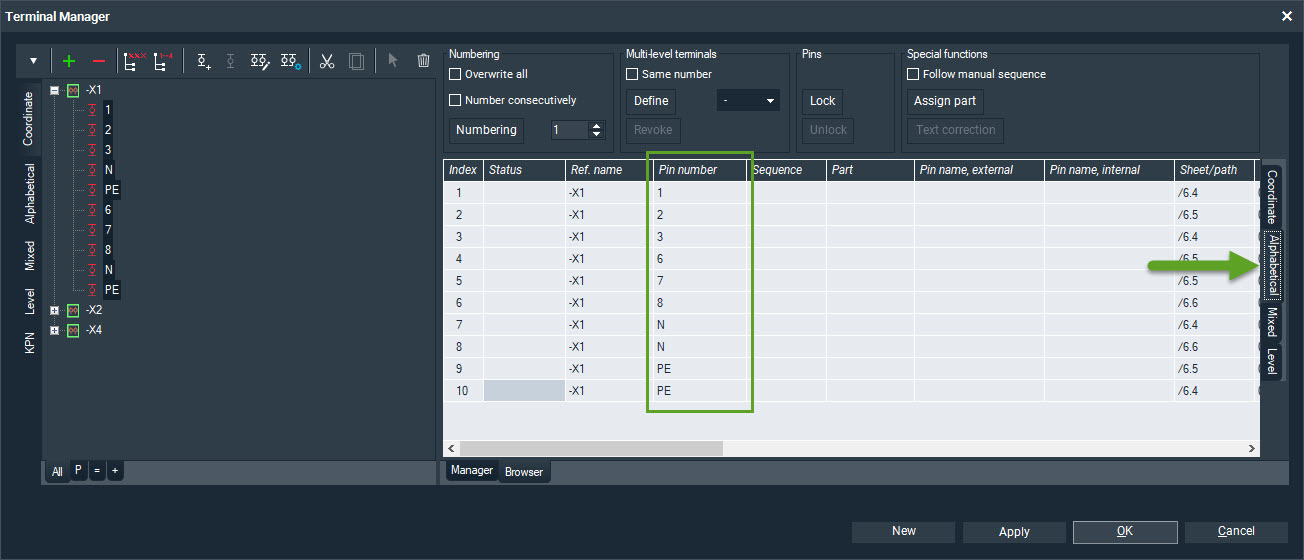Click the terminal strip with gear icon
The width and height of the screenshot is (1304, 560).
pos(290,61)
